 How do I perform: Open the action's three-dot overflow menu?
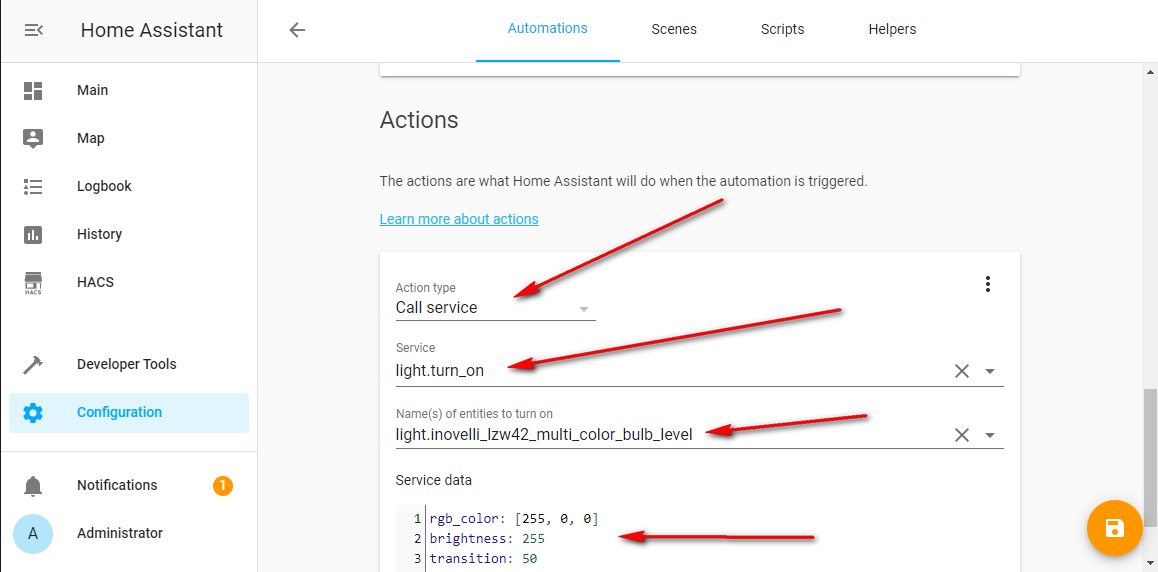click(988, 284)
